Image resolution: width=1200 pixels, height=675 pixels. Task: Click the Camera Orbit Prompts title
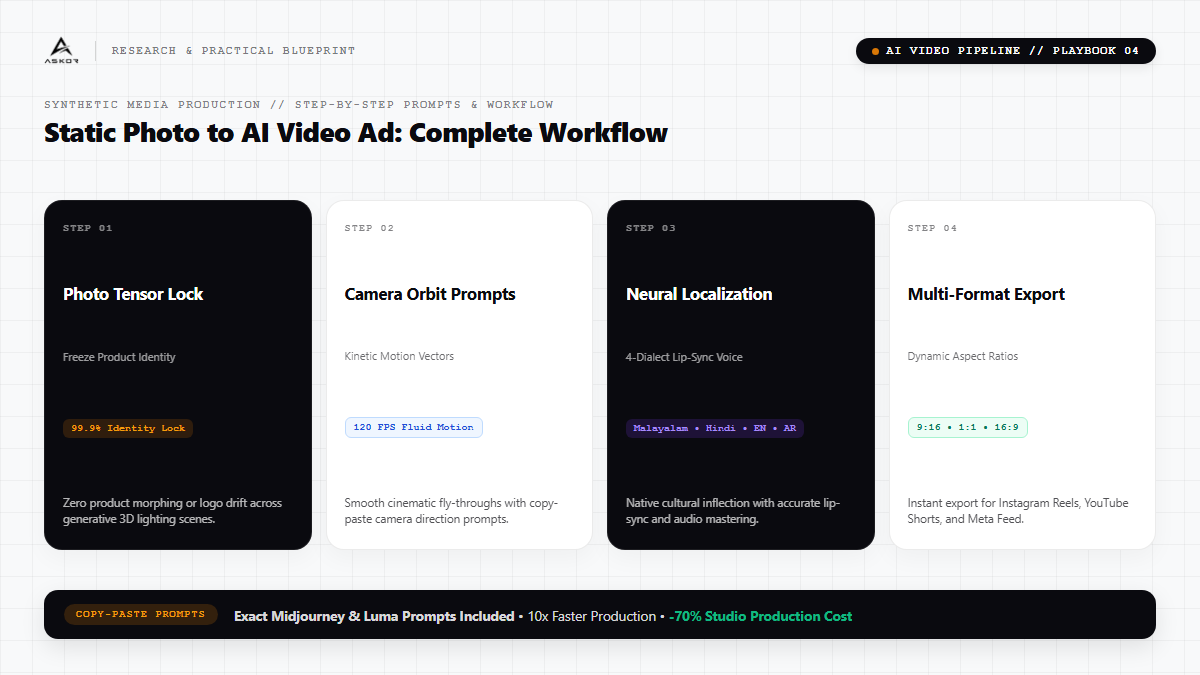pyautogui.click(x=430, y=294)
